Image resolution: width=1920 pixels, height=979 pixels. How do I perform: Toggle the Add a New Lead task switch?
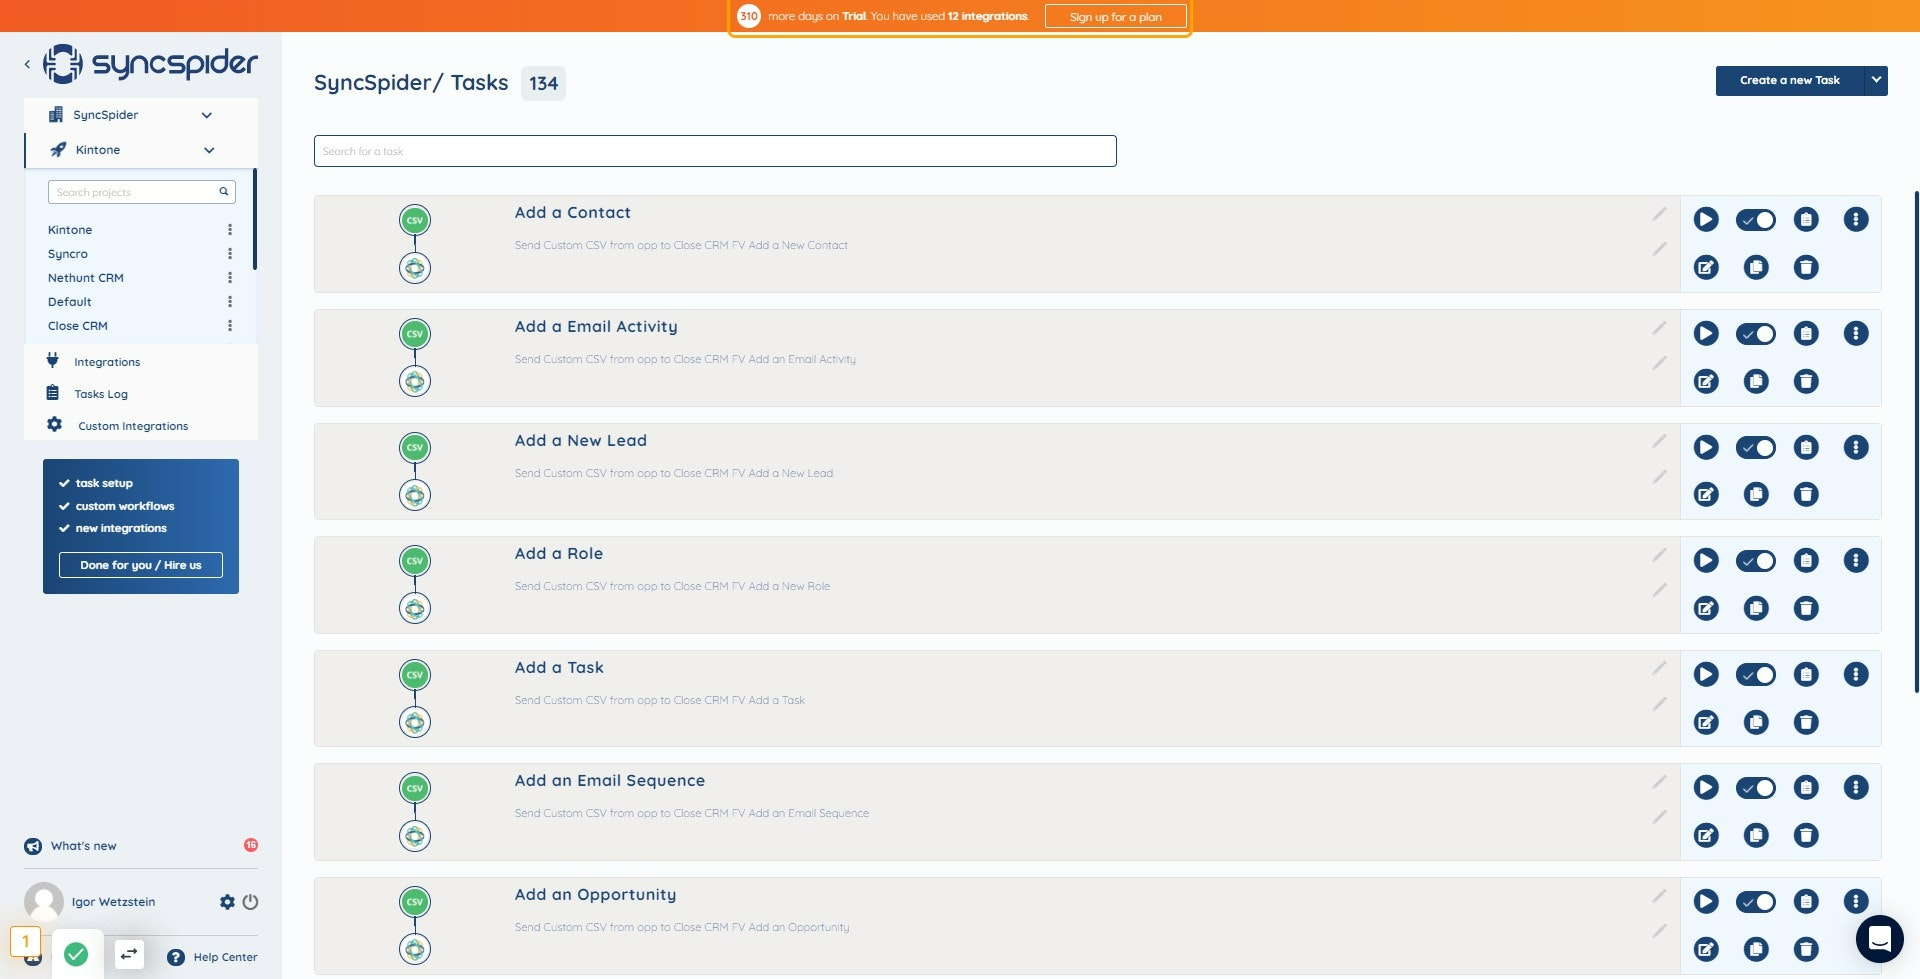pyautogui.click(x=1756, y=447)
